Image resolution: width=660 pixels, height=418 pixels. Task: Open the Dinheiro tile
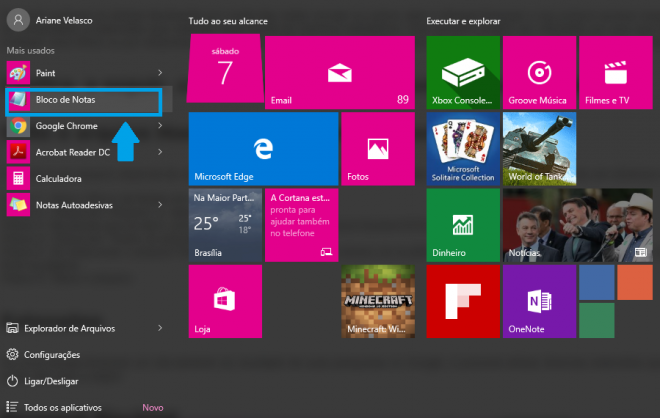pos(463,225)
